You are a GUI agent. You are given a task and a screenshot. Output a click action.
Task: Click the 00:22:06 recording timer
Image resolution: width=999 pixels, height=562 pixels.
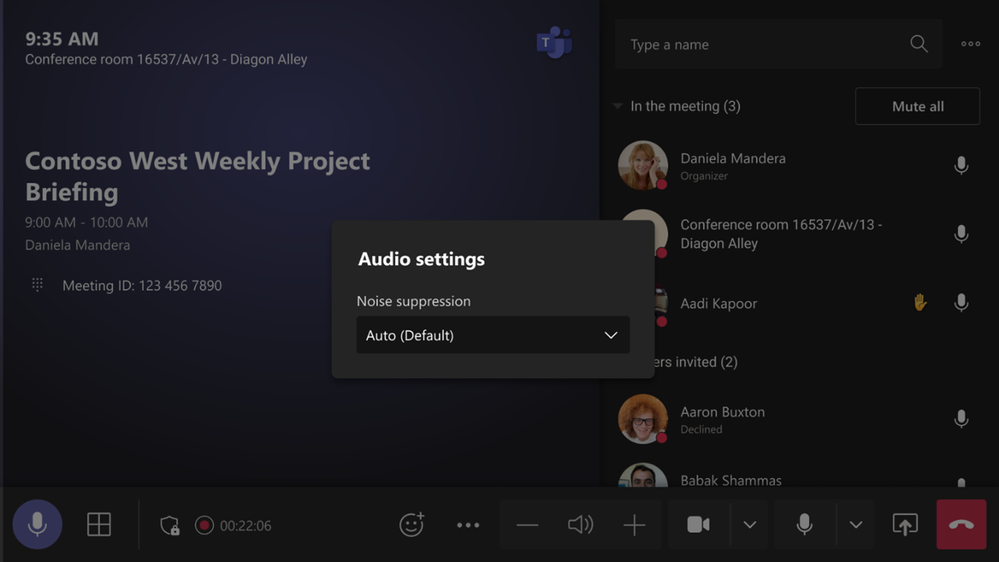[245, 526]
